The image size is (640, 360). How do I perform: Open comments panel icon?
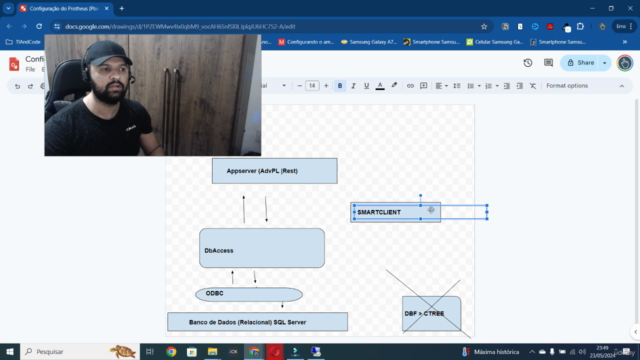click(548, 63)
